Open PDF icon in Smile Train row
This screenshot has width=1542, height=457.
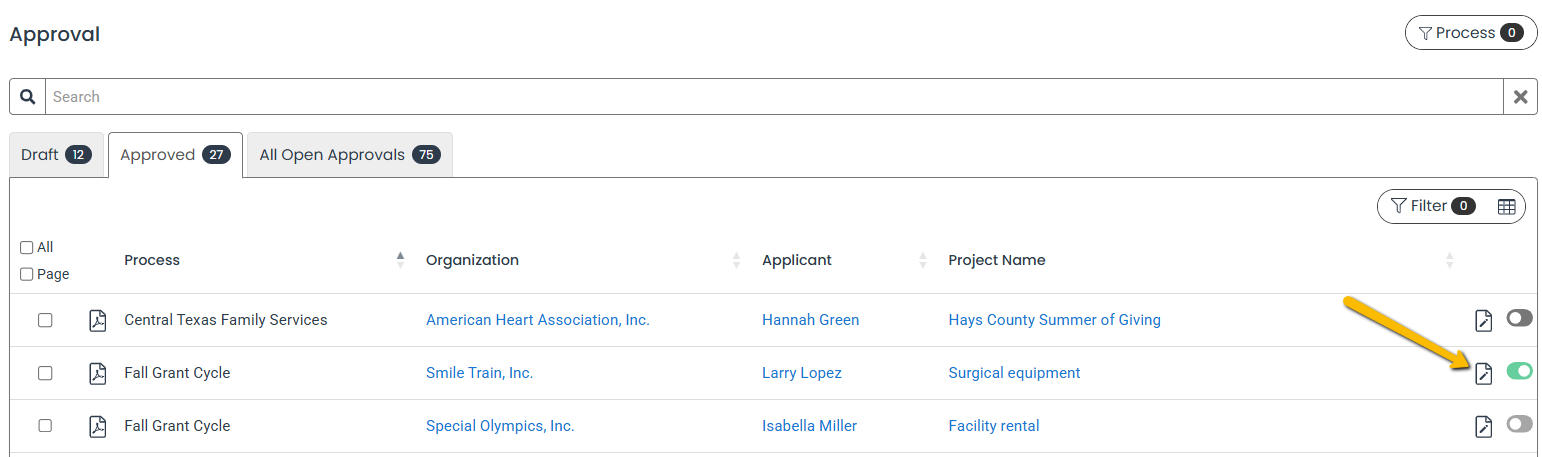97,373
